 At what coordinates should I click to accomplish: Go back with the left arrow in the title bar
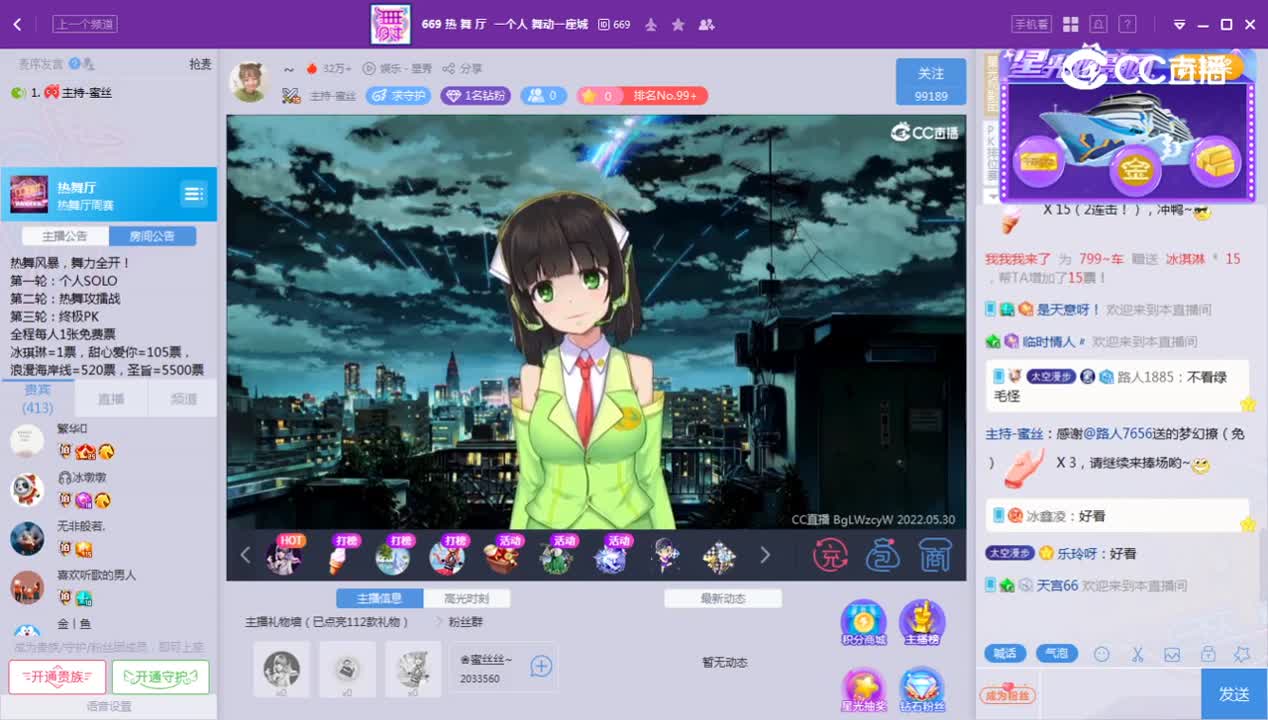click(x=17, y=24)
